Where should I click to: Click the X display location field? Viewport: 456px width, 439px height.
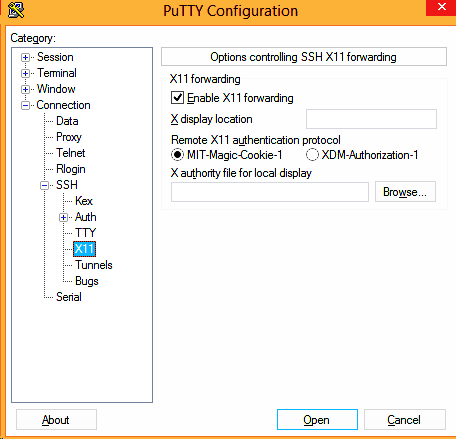coord(371,119)
